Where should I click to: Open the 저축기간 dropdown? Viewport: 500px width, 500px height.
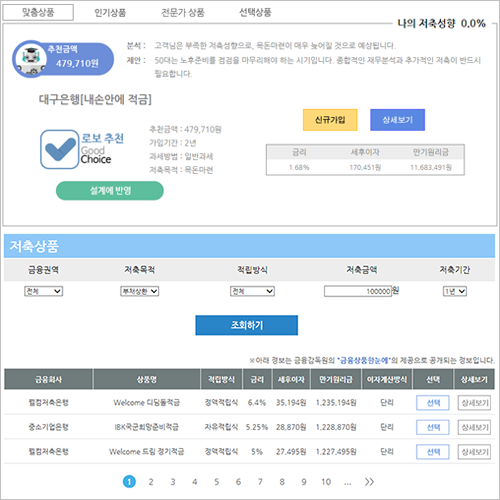pos(455,291)
